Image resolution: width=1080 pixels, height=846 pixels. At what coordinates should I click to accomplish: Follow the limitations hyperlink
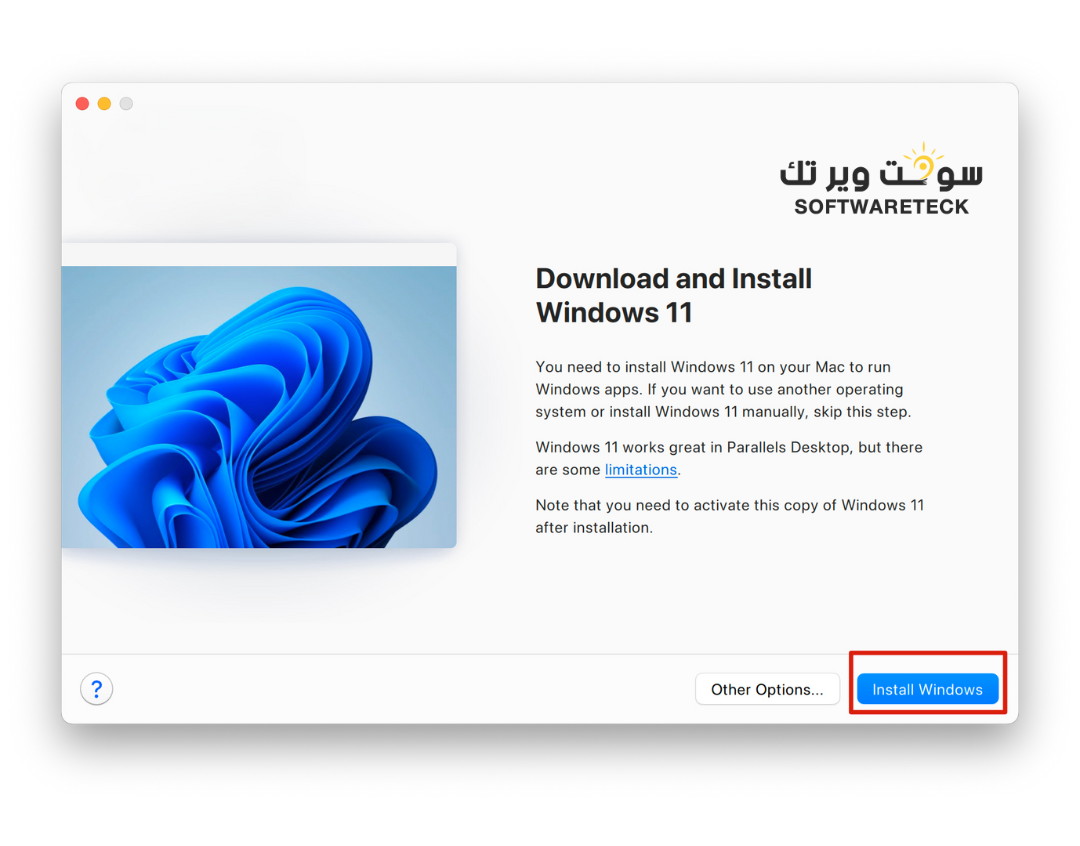click(641, 470)
